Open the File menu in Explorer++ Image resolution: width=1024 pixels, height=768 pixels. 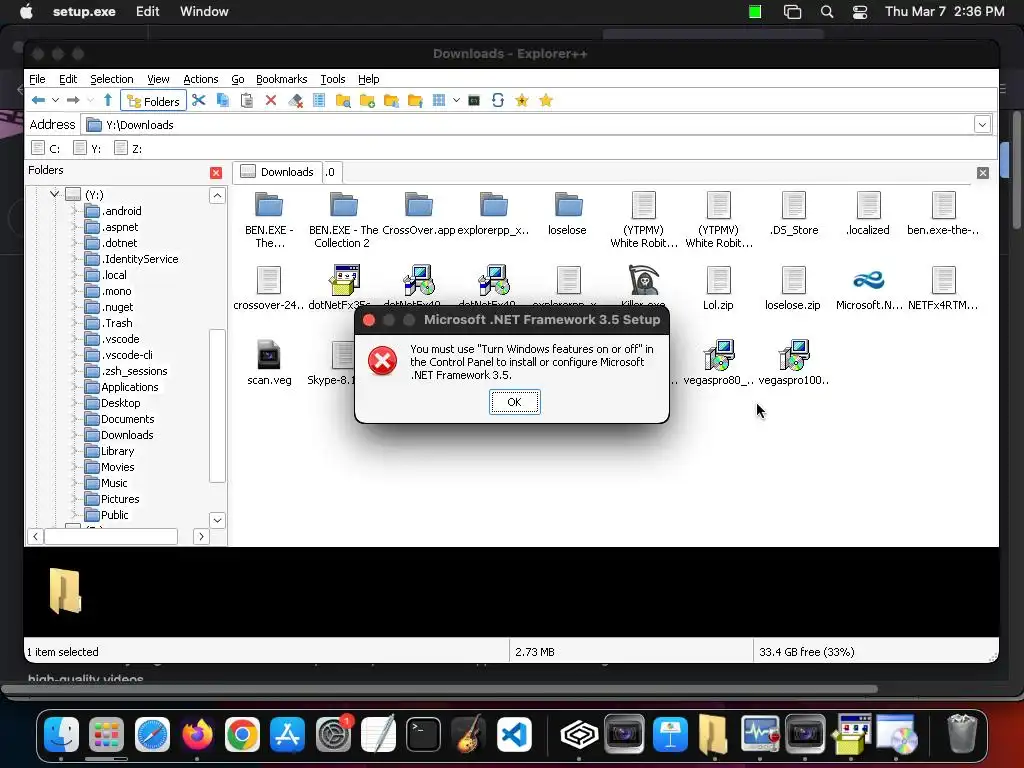click(37, 79)
